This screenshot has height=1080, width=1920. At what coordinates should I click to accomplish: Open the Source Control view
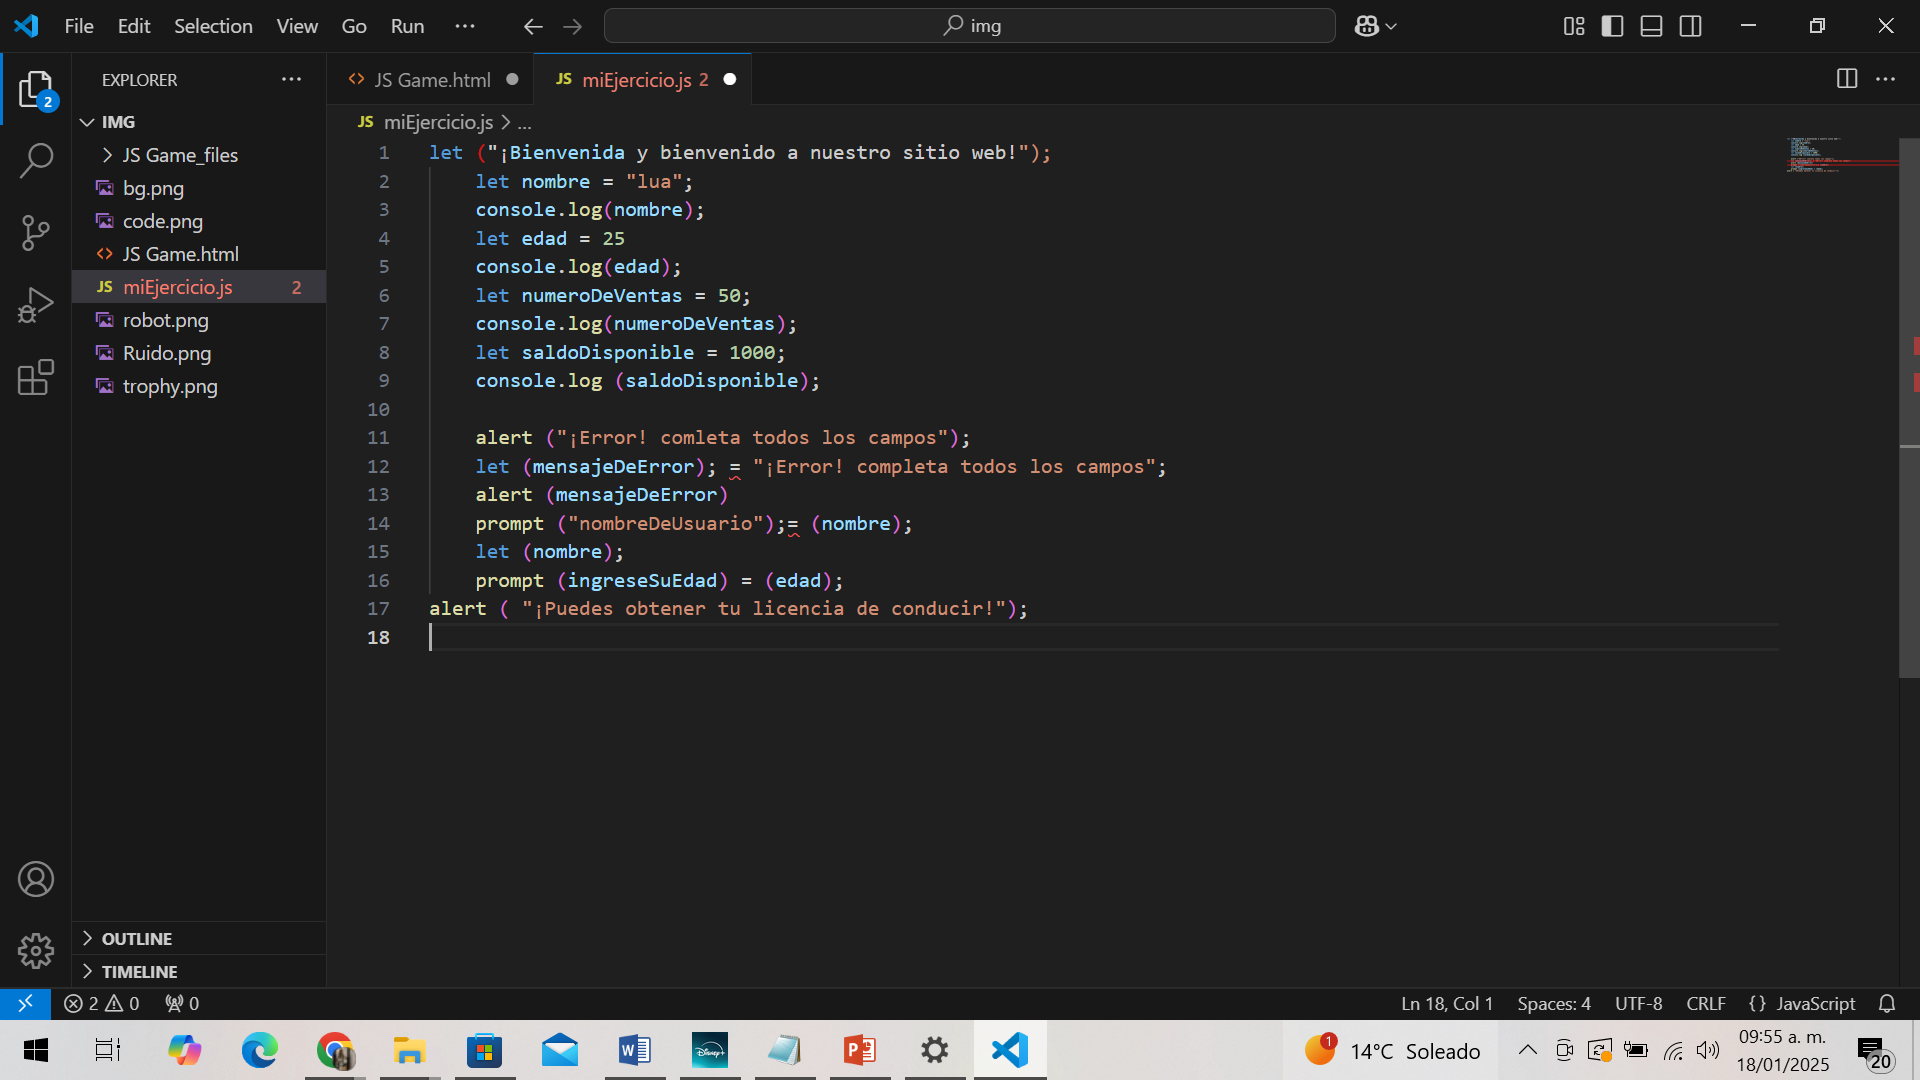36,233
